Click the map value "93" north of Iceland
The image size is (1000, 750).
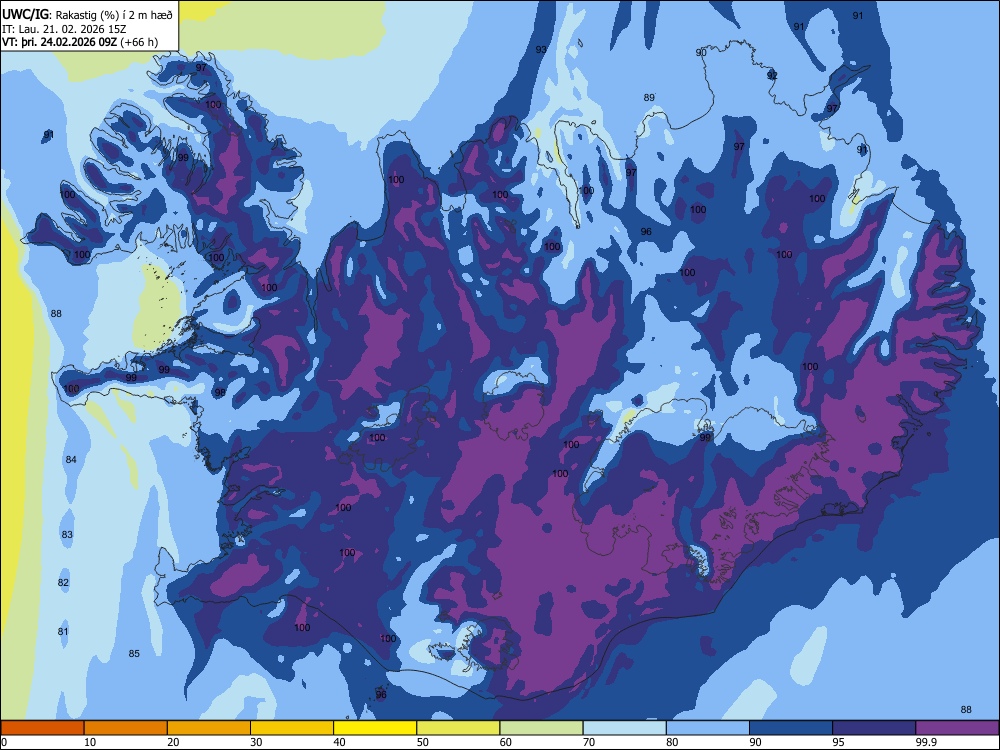point(541,50)
